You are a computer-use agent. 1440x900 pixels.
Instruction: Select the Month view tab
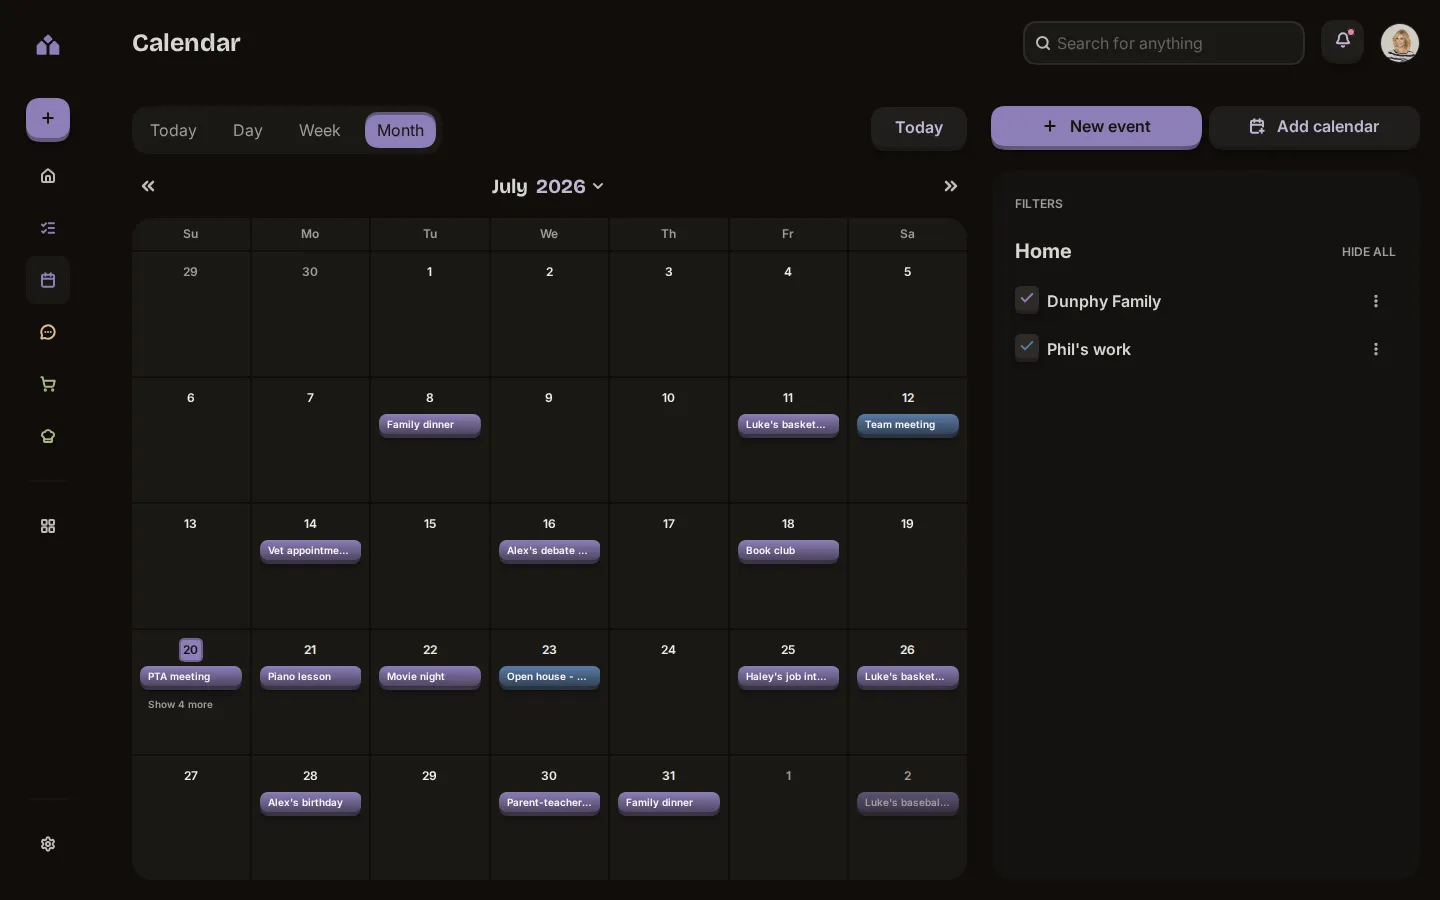coord(400,130)
